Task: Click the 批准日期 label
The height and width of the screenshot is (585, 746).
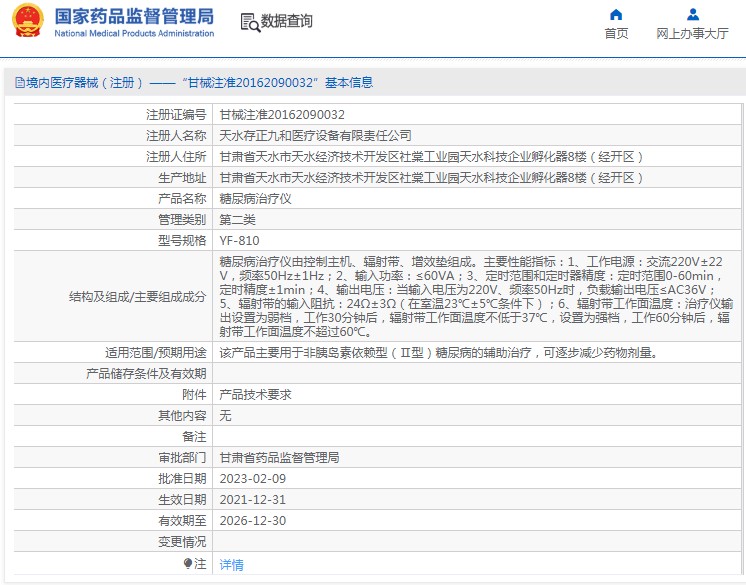Action: [182, 478]
